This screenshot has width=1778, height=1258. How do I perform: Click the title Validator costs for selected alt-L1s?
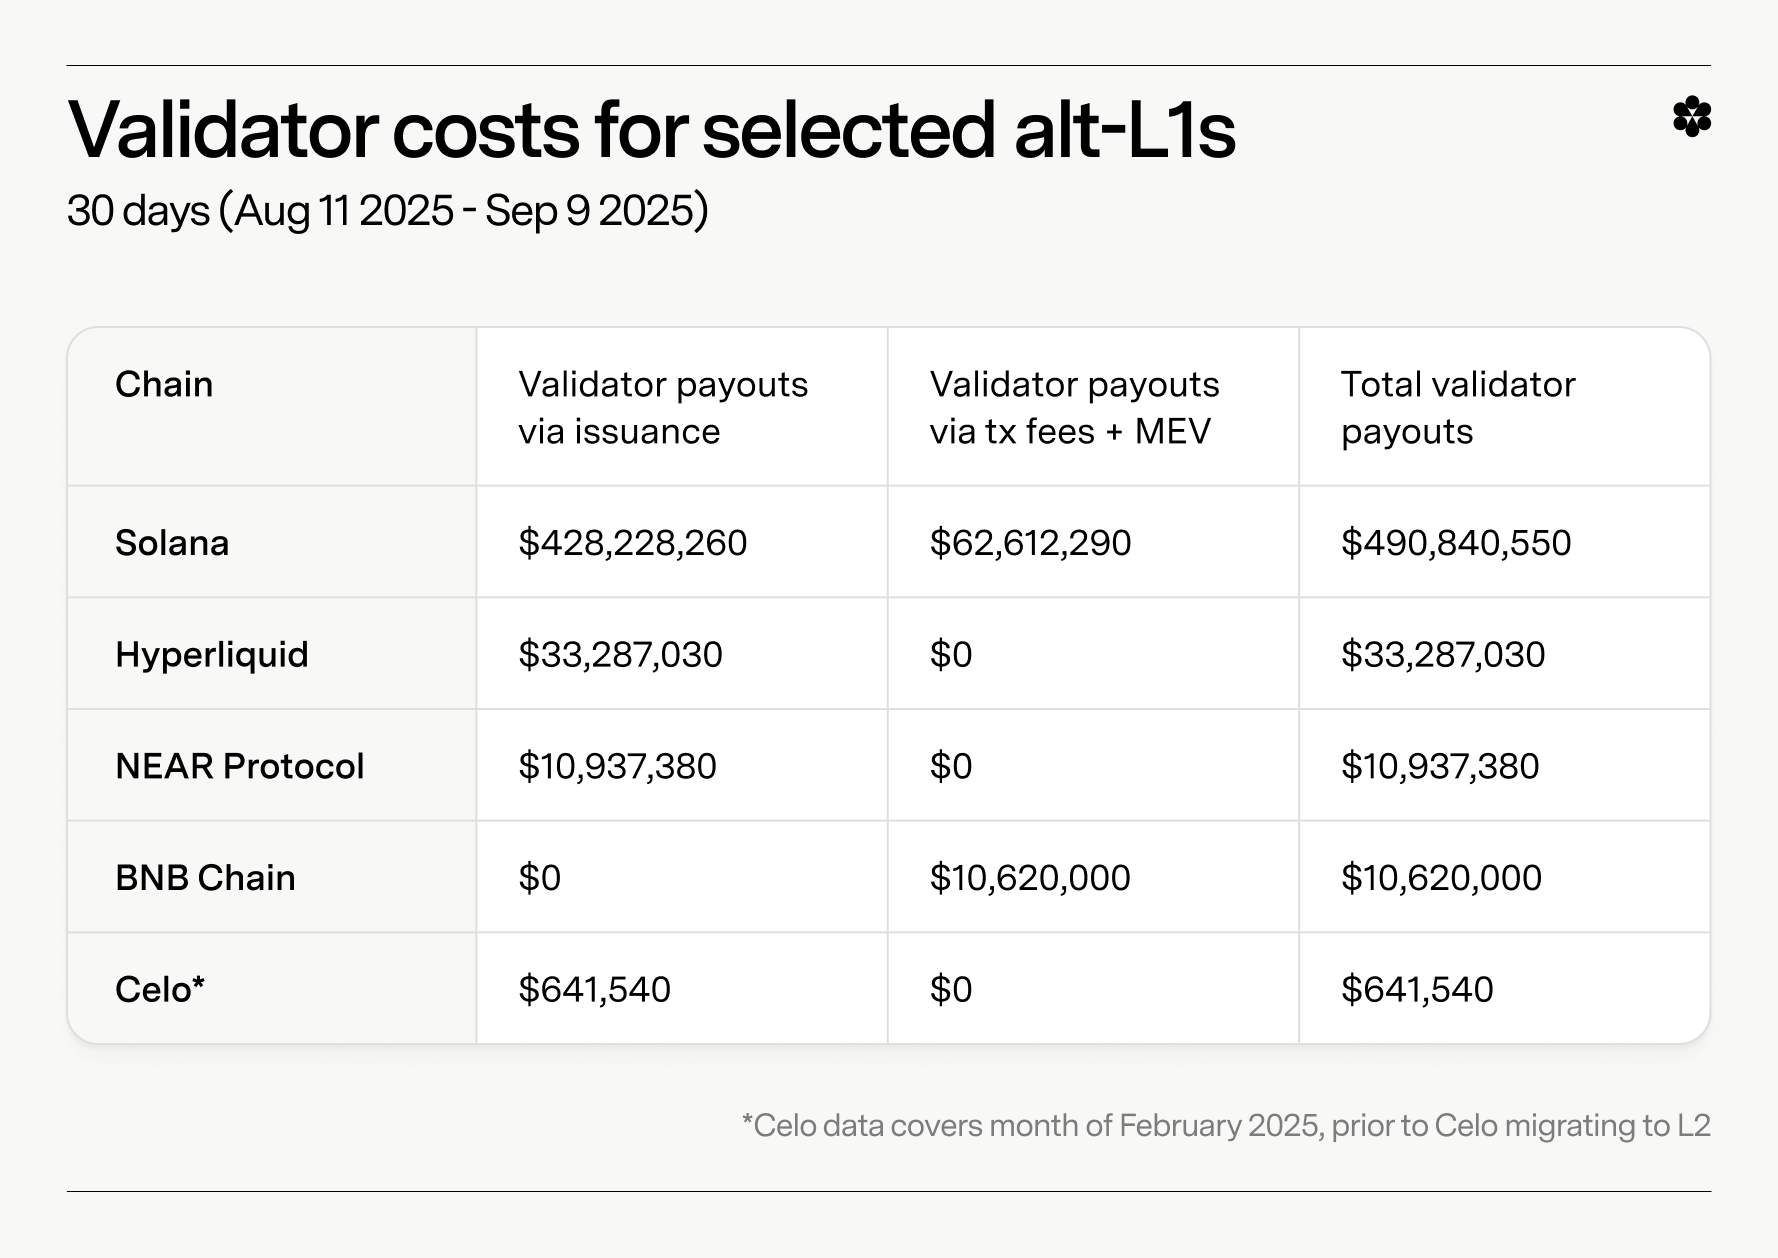[x=652, y=130]
